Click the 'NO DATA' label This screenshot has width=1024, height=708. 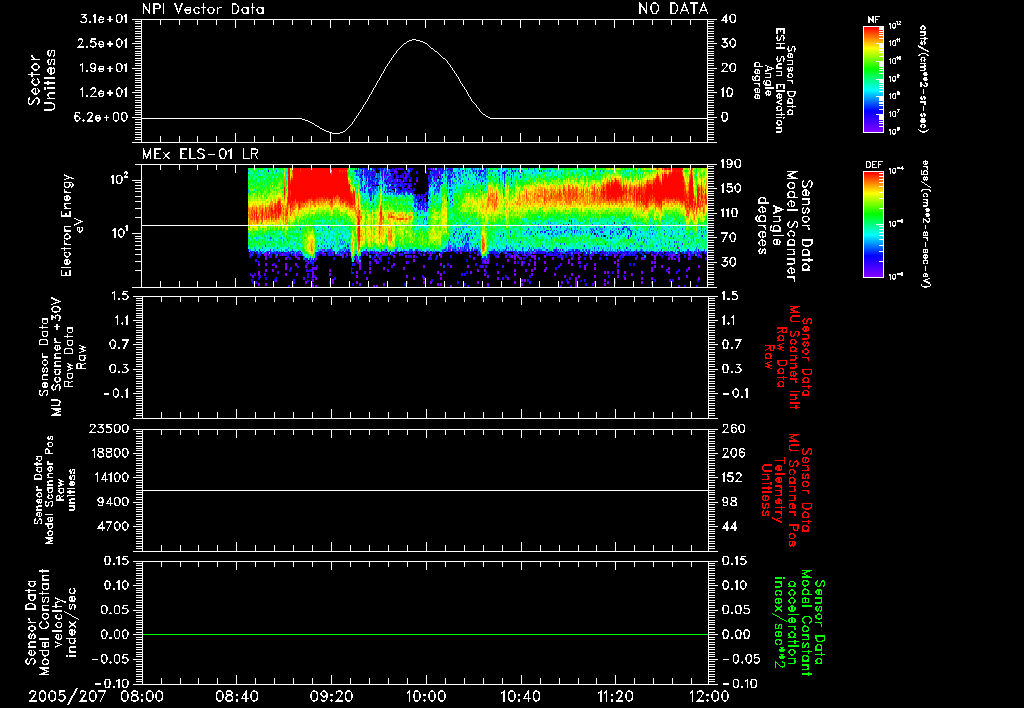673,8
